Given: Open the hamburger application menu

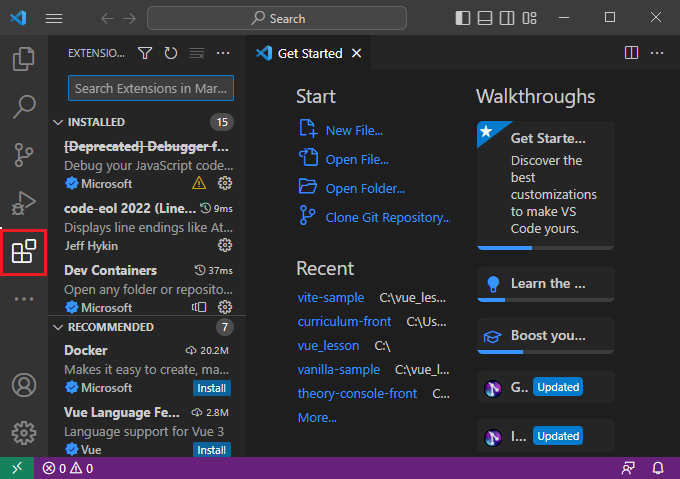Looking at the screenshot, I should tap(54, 18).
